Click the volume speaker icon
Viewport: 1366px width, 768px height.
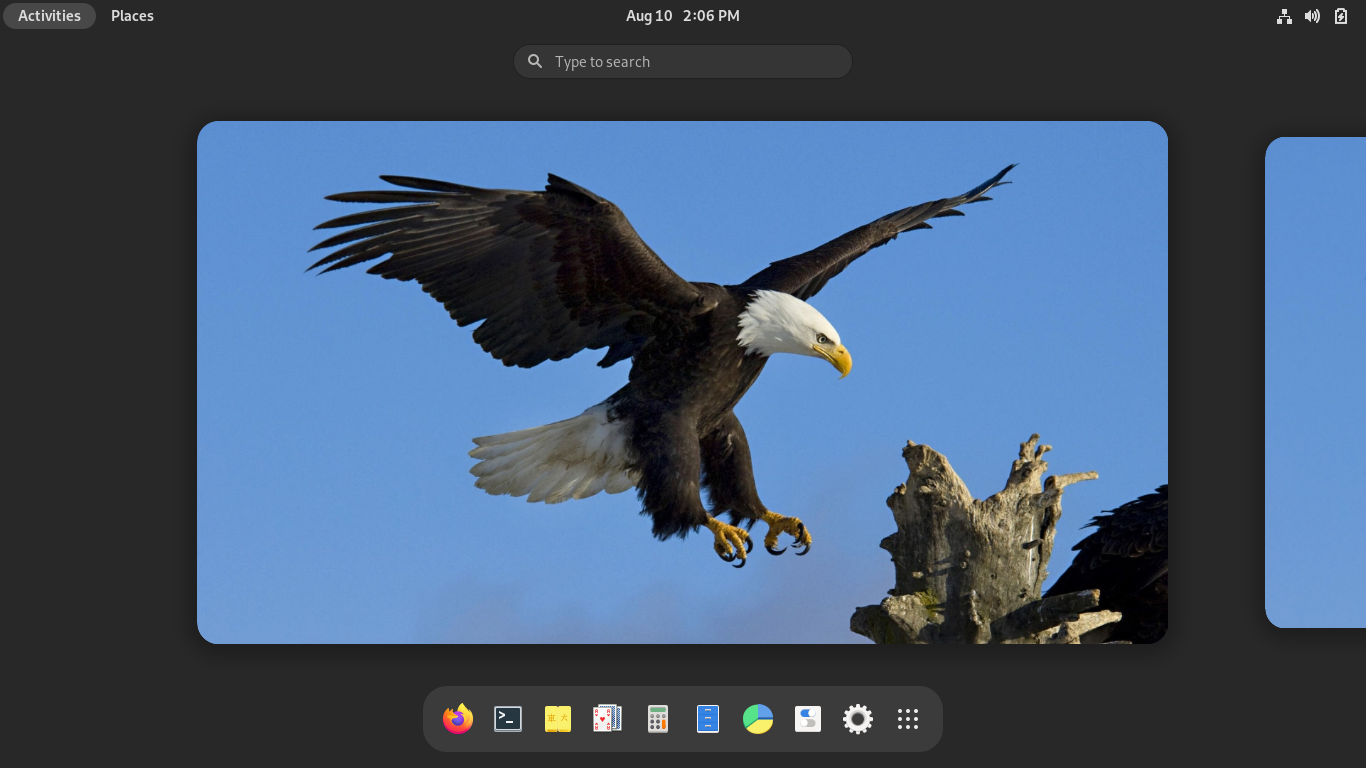[x=1312, y=16]
